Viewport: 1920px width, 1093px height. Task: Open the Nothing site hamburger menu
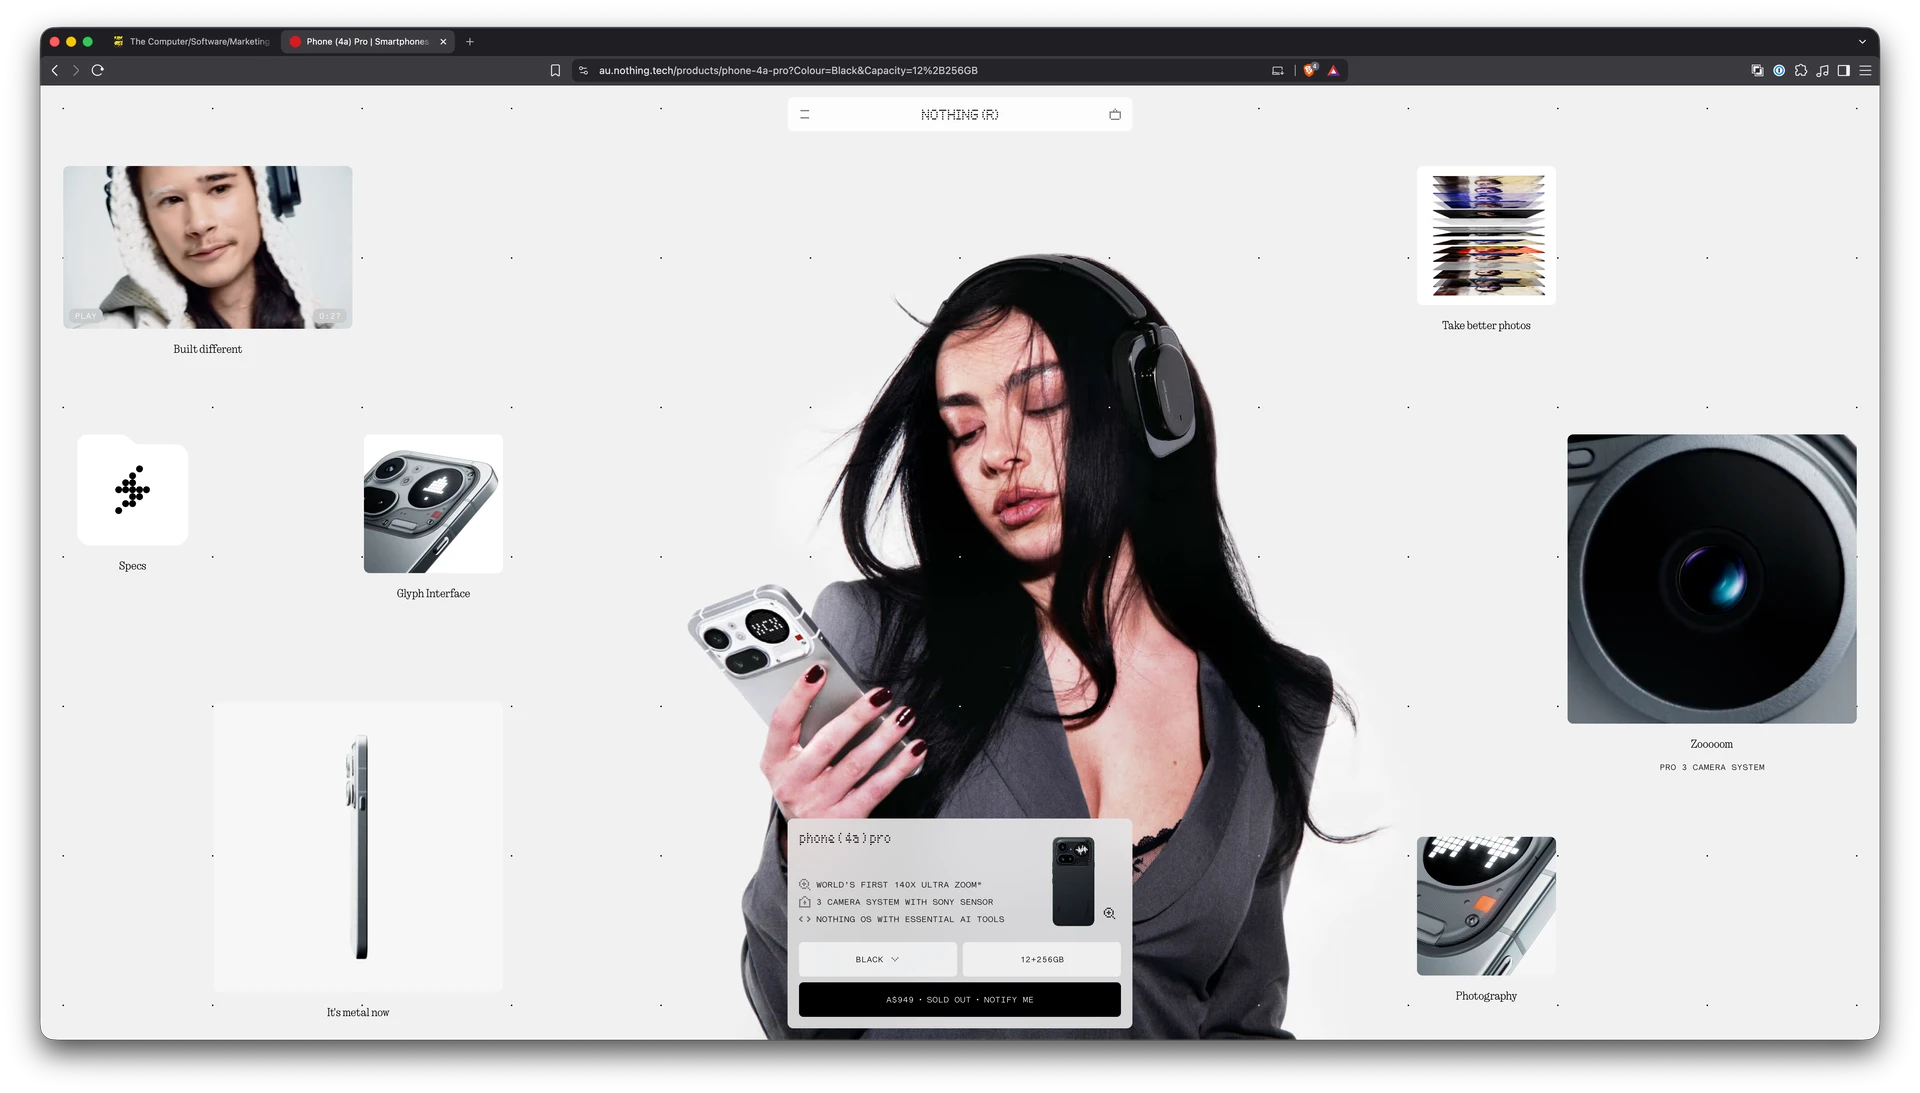(805, 115)
